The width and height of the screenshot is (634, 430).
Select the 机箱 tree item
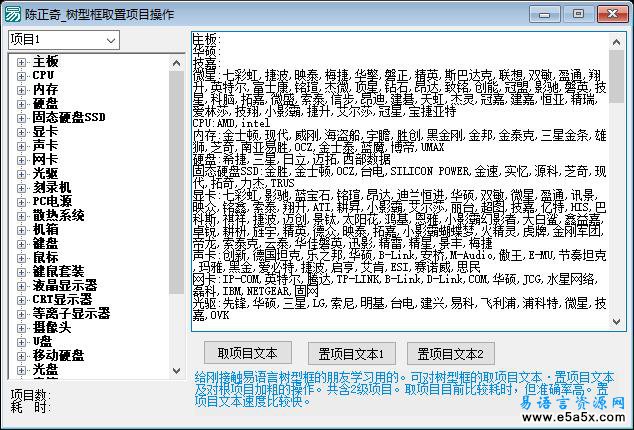pos(45,229)
